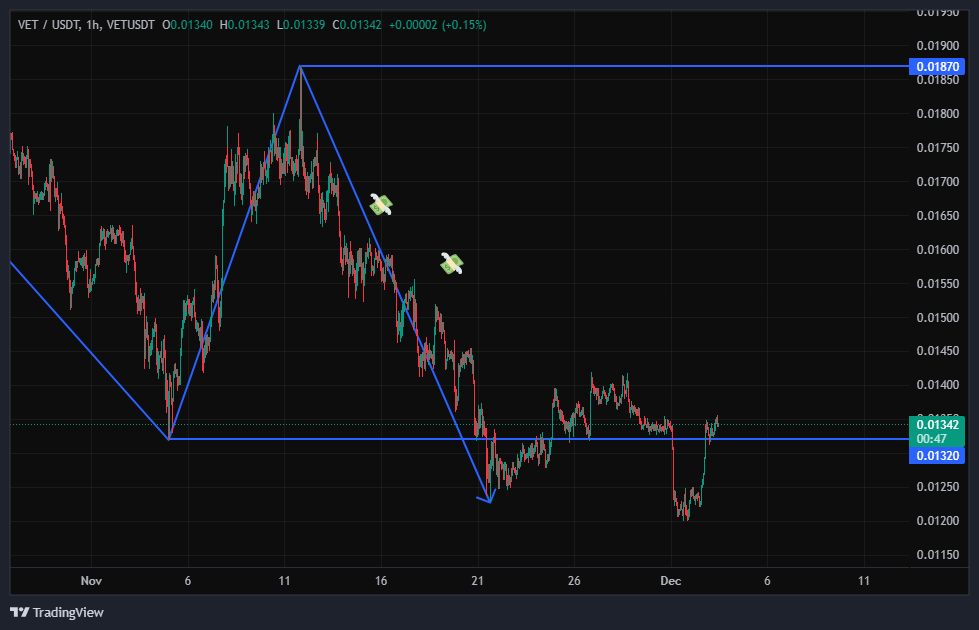
Task: Select the horizontal line at 0.01870
Action: click(600, 66)
